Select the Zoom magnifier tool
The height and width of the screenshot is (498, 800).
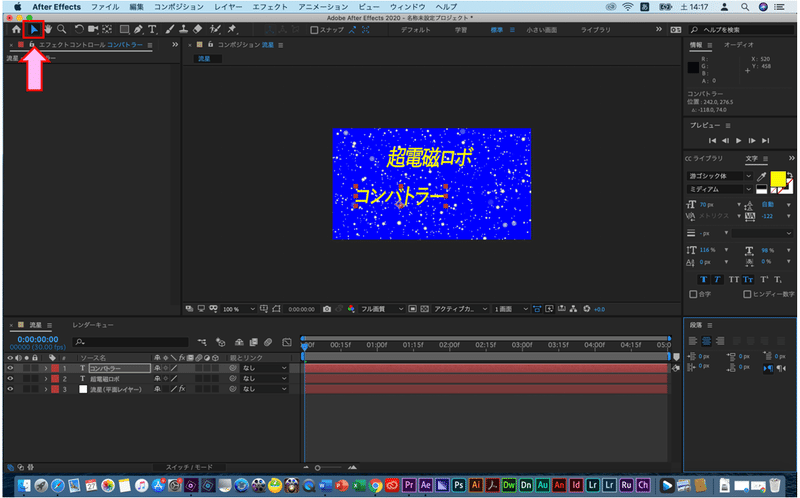[x=62, y=30]
